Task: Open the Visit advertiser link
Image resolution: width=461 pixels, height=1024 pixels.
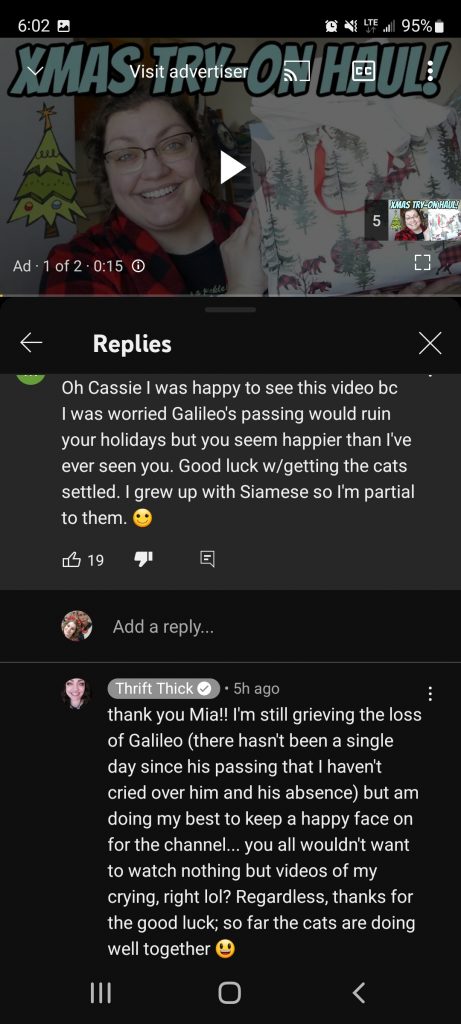Action: 189,71
